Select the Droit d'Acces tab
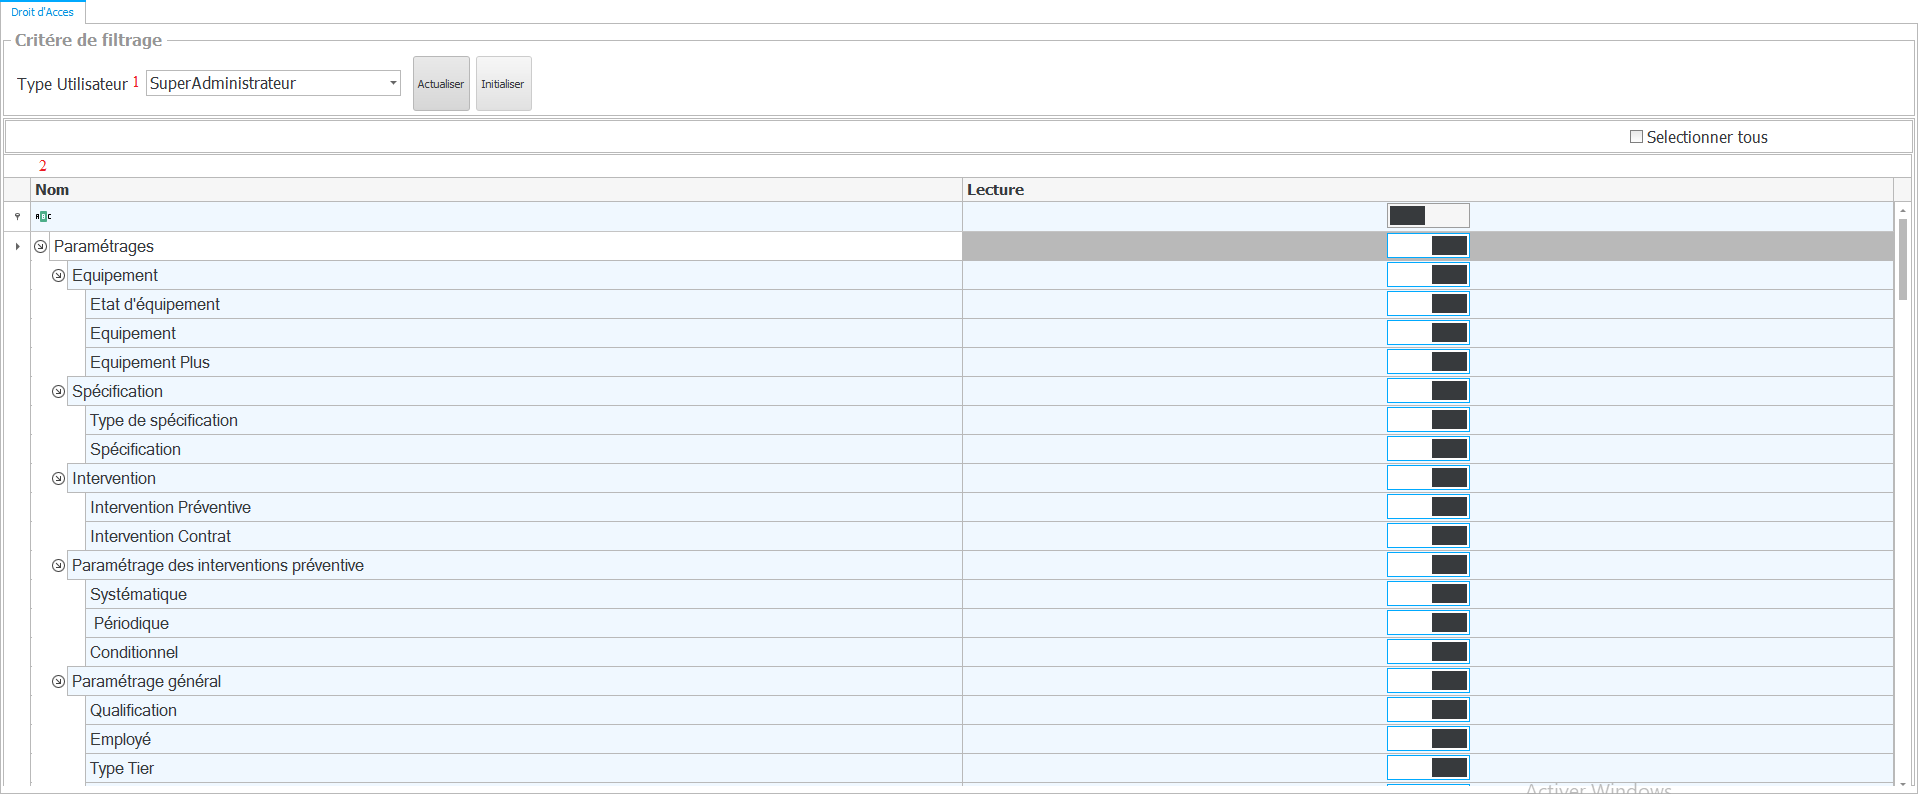This screenshot has height=794, width=1918. [42, 12]
